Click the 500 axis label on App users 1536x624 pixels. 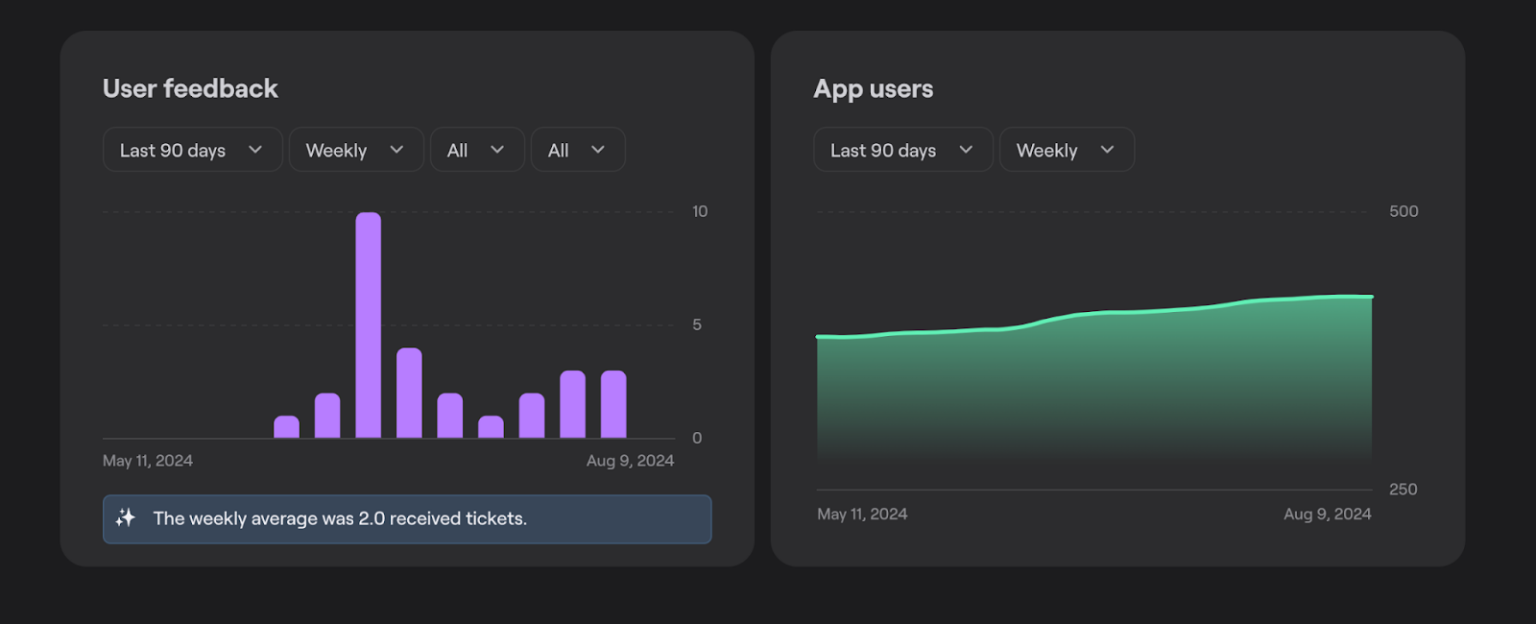(1403, 211)
